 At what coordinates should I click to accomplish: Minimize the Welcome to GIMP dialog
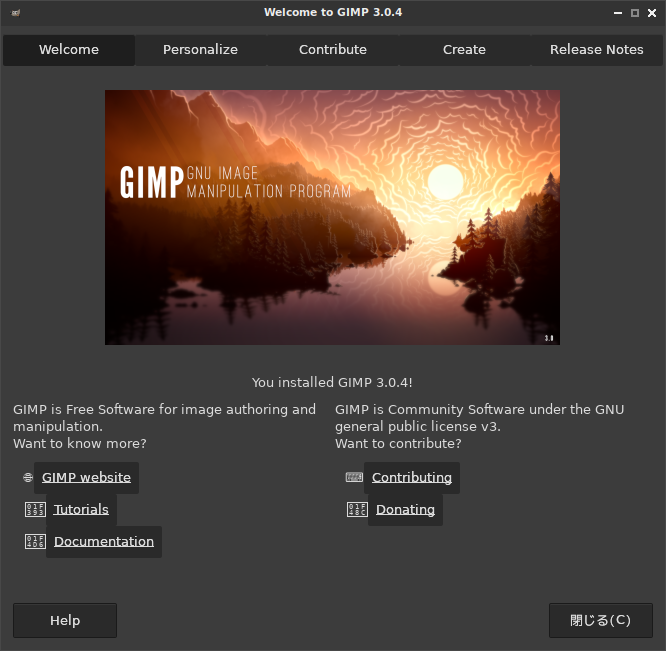click(618, 13)
